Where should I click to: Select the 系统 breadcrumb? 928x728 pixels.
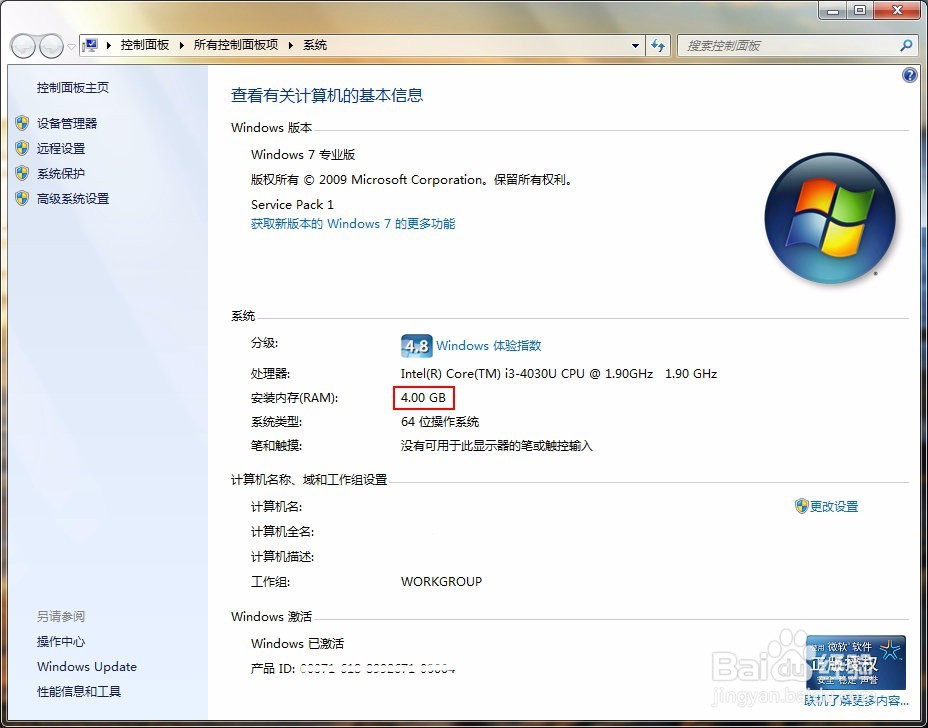pyautogui.click(x=315, y=45)
